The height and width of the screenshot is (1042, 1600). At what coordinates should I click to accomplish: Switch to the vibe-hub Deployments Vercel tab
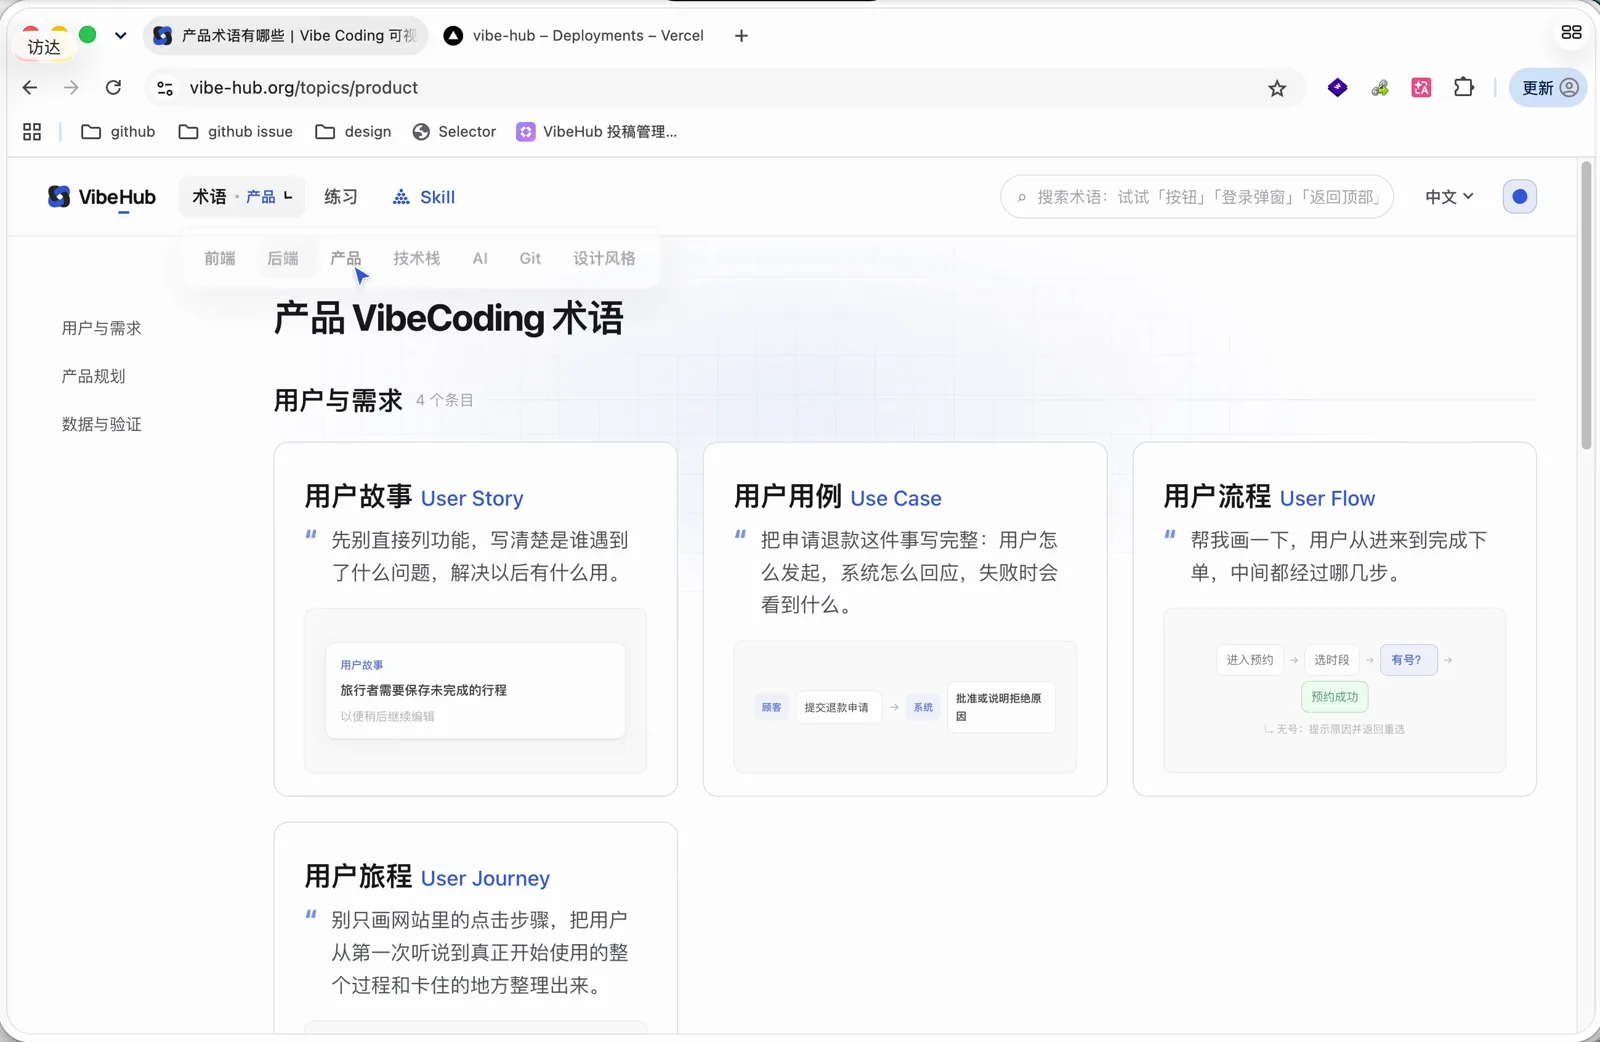point(575,36)
